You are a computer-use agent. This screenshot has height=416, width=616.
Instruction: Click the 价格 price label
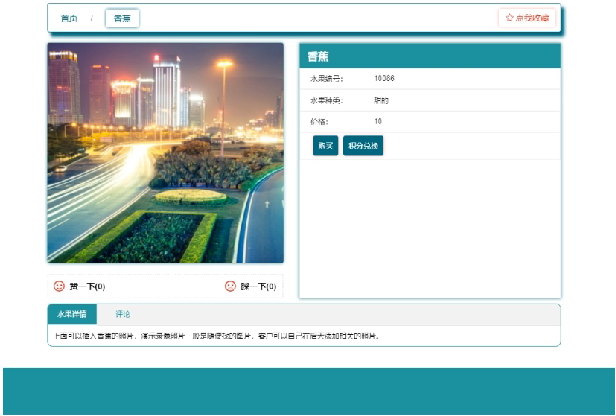319,121
